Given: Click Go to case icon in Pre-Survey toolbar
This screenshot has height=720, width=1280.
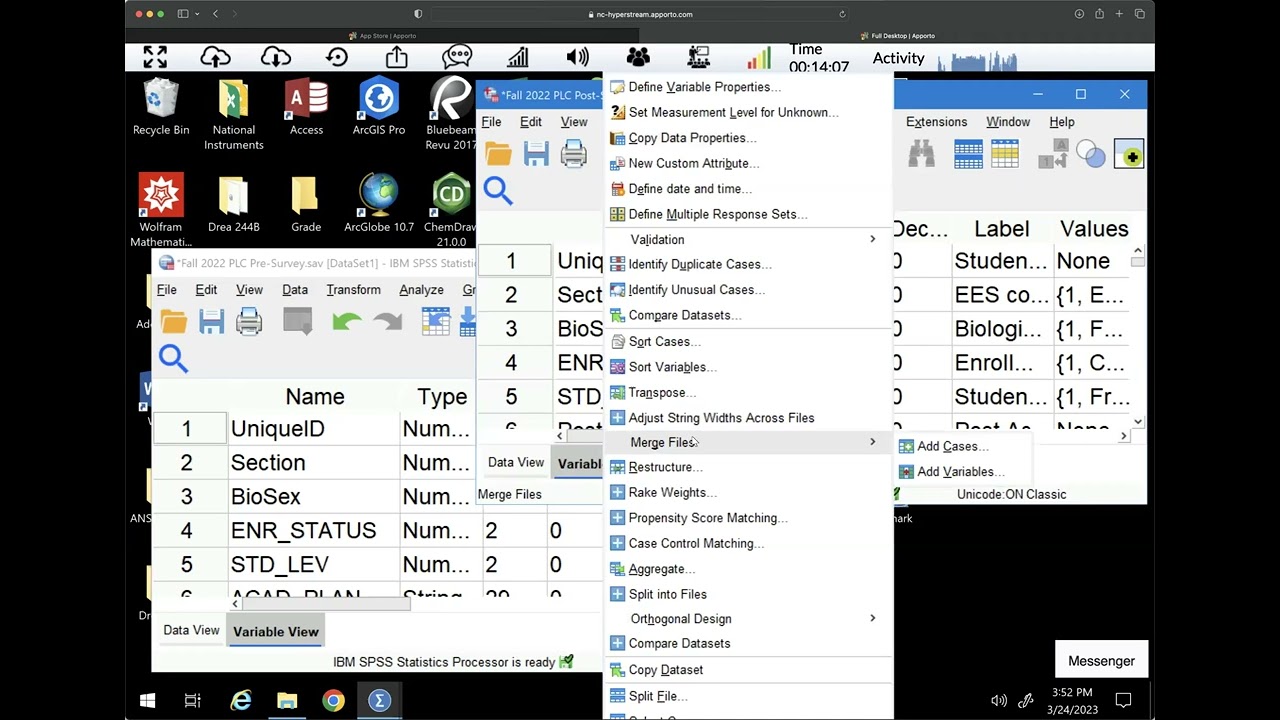Looking at the screenshot, I should click(x=436, y=321).
